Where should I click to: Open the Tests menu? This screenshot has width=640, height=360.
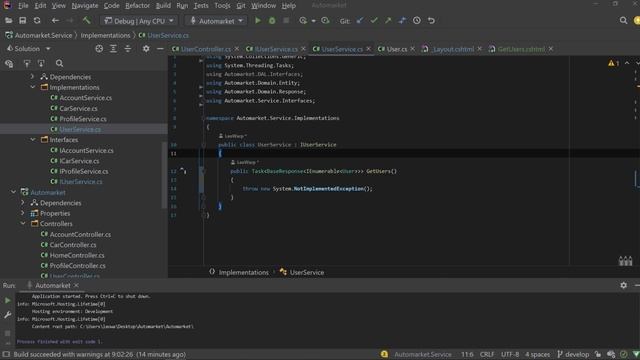(x=201, y=6)
